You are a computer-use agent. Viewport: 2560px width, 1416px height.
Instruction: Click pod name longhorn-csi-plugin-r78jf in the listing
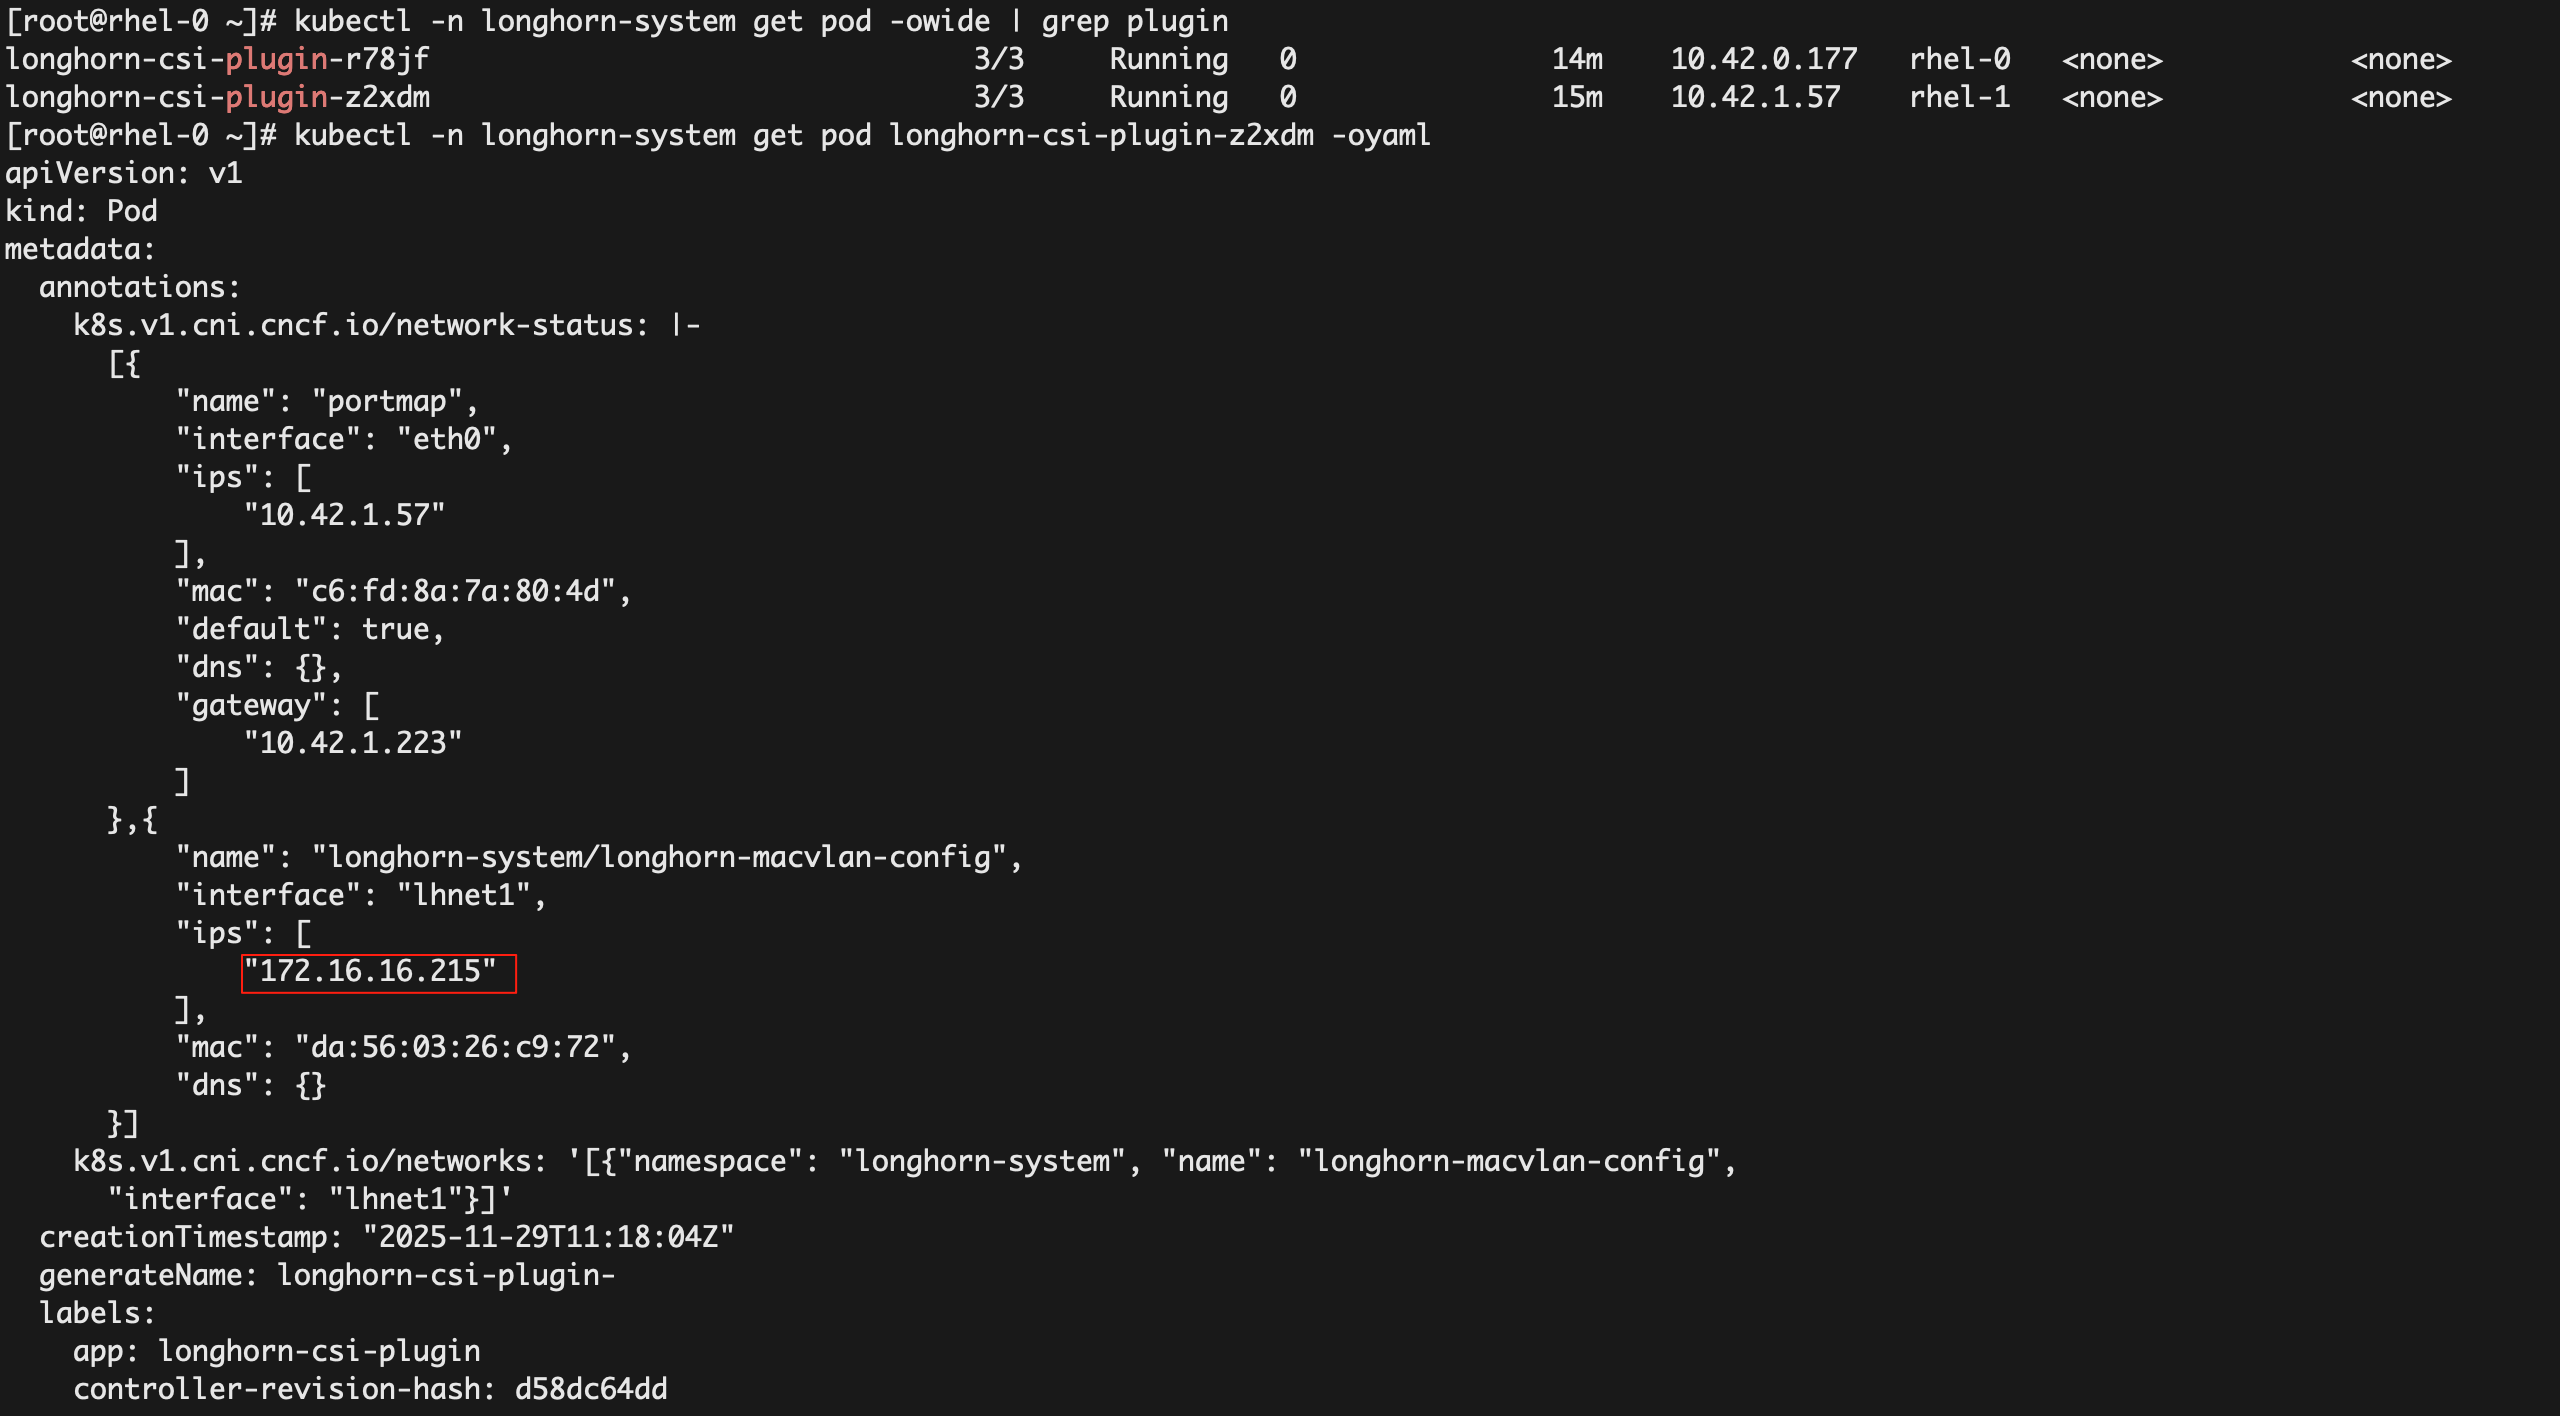[217, 59]
